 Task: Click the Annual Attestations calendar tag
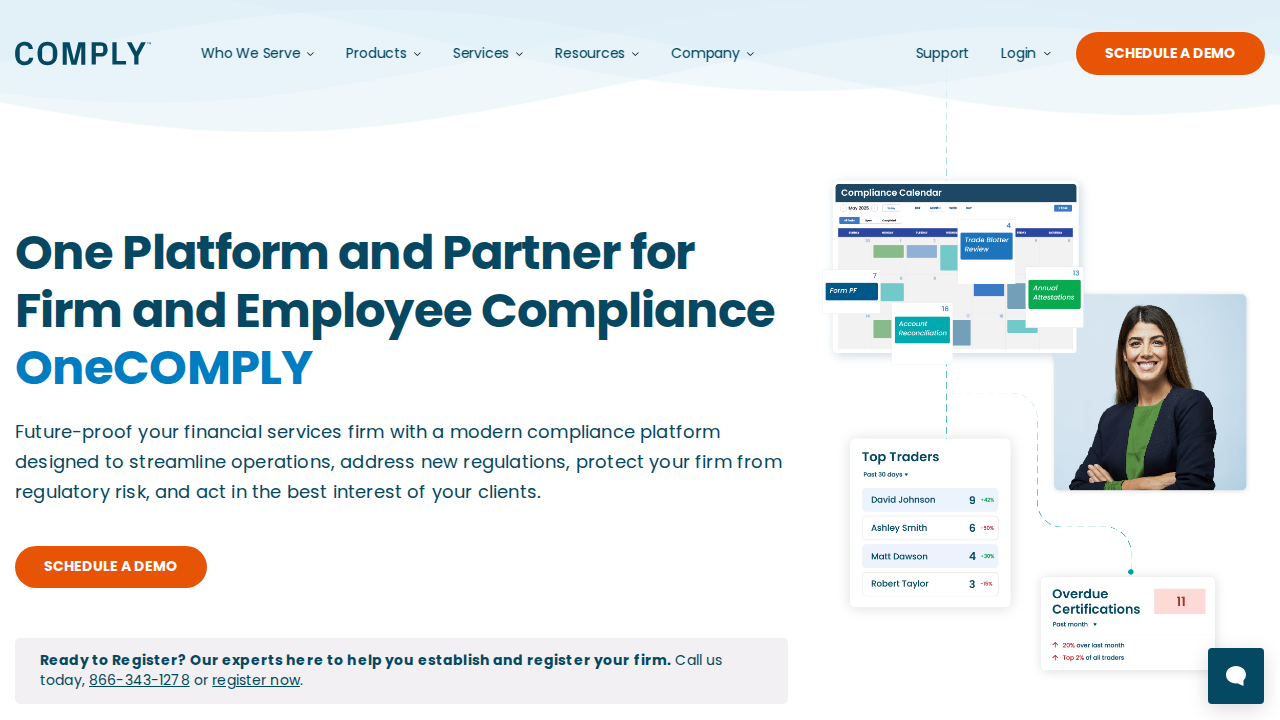pos(1054,293)
